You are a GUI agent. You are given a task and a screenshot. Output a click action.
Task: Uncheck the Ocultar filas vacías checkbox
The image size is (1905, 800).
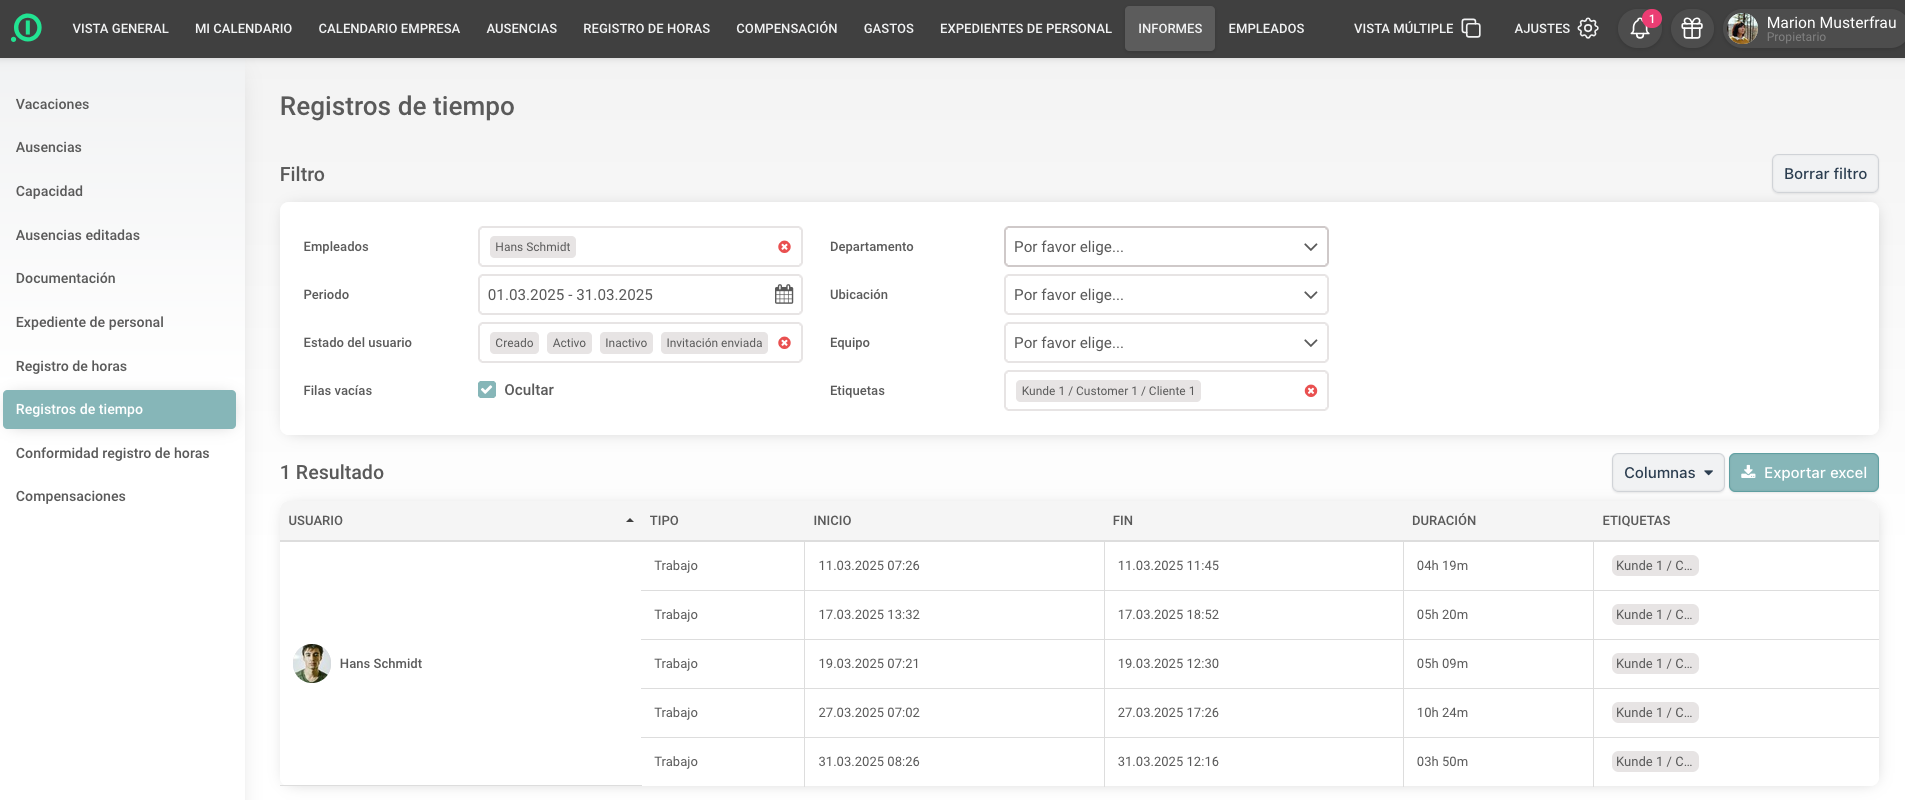[x=487, y=390]
